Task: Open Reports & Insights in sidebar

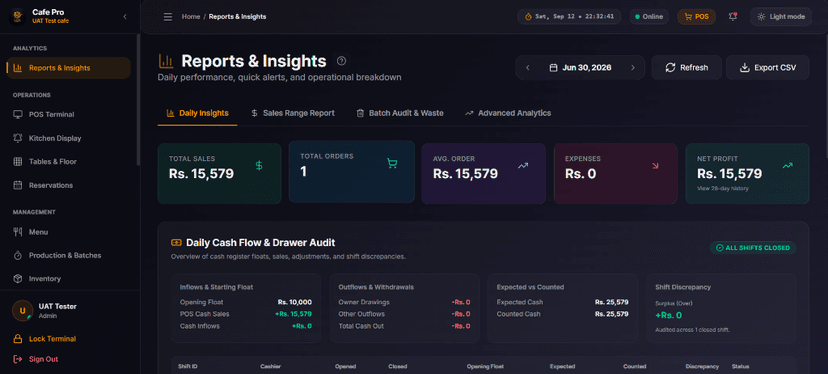Action: (69, 68)
